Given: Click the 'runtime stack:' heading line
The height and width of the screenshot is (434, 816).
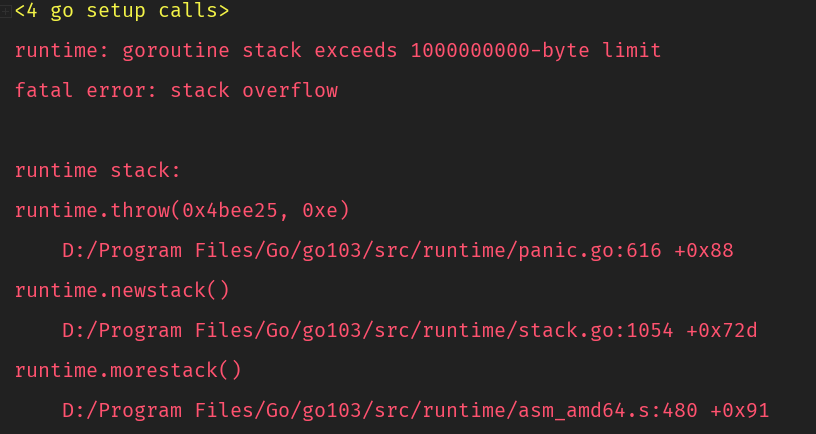Looking at the screenshot, I should pos(98,171).
